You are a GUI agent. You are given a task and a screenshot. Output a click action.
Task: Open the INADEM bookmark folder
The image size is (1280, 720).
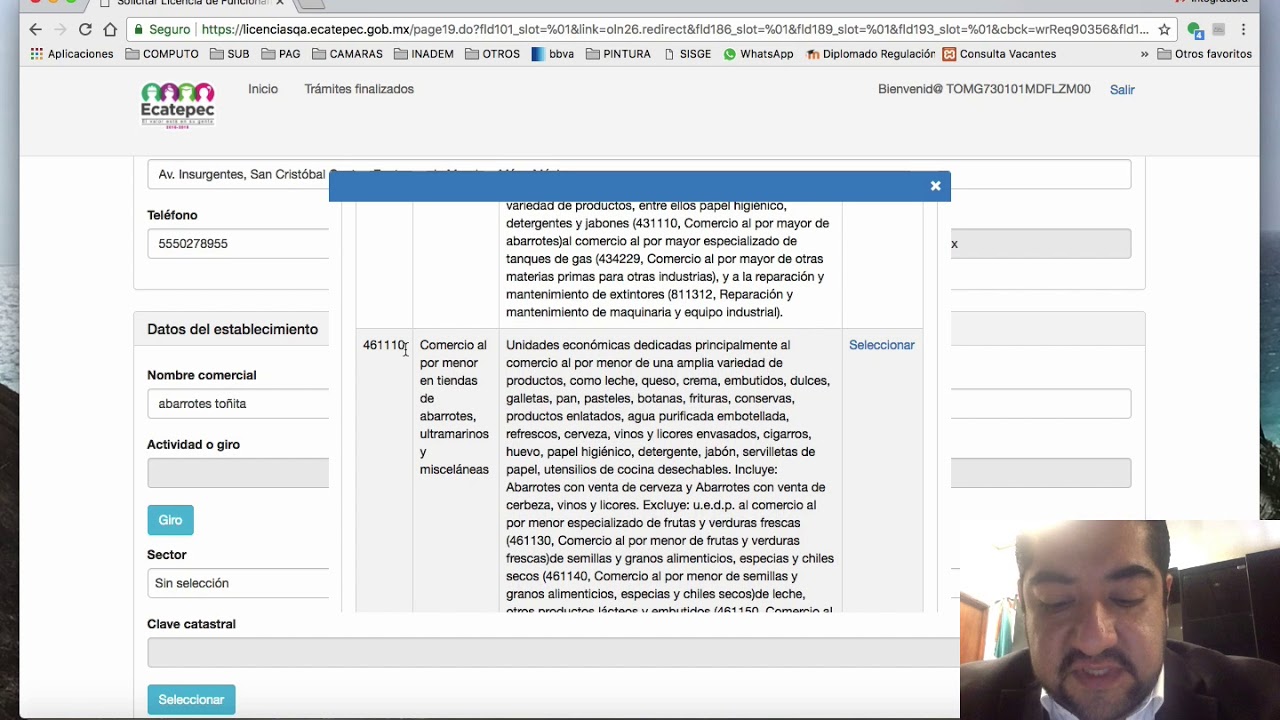tap(423, 54)
